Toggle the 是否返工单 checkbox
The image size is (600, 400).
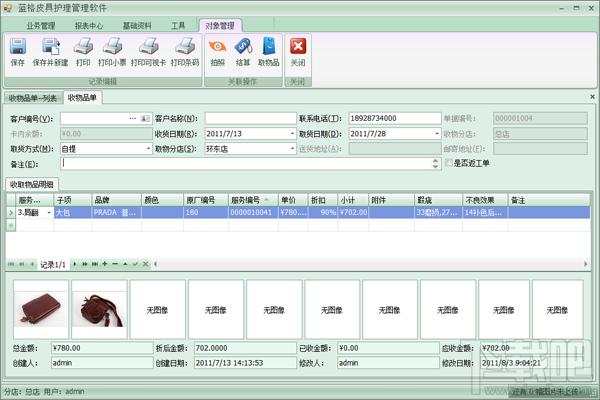(448, 163)
